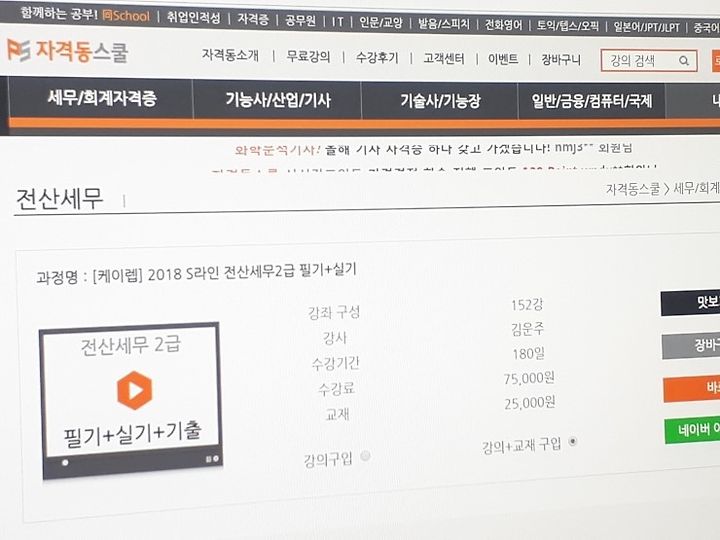
Task: Click the 강사 label
Action: 335,338
